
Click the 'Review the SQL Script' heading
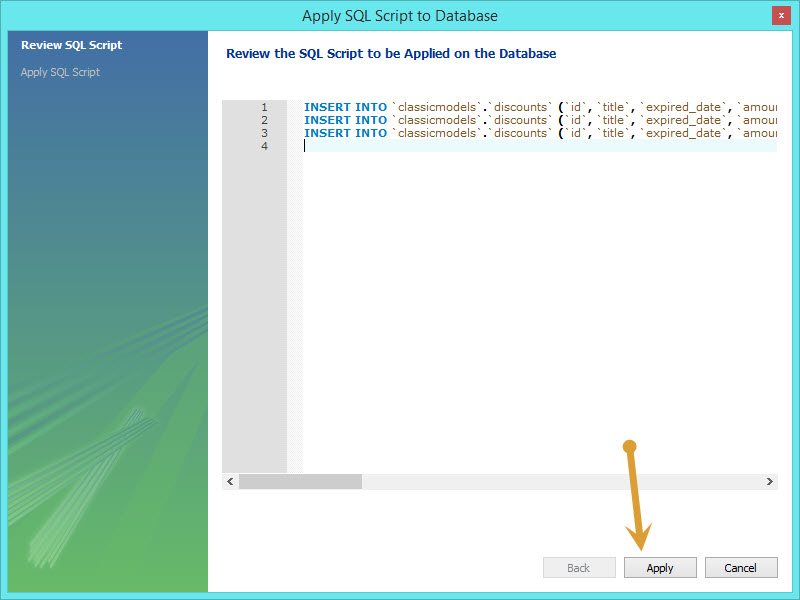point(391,54)
